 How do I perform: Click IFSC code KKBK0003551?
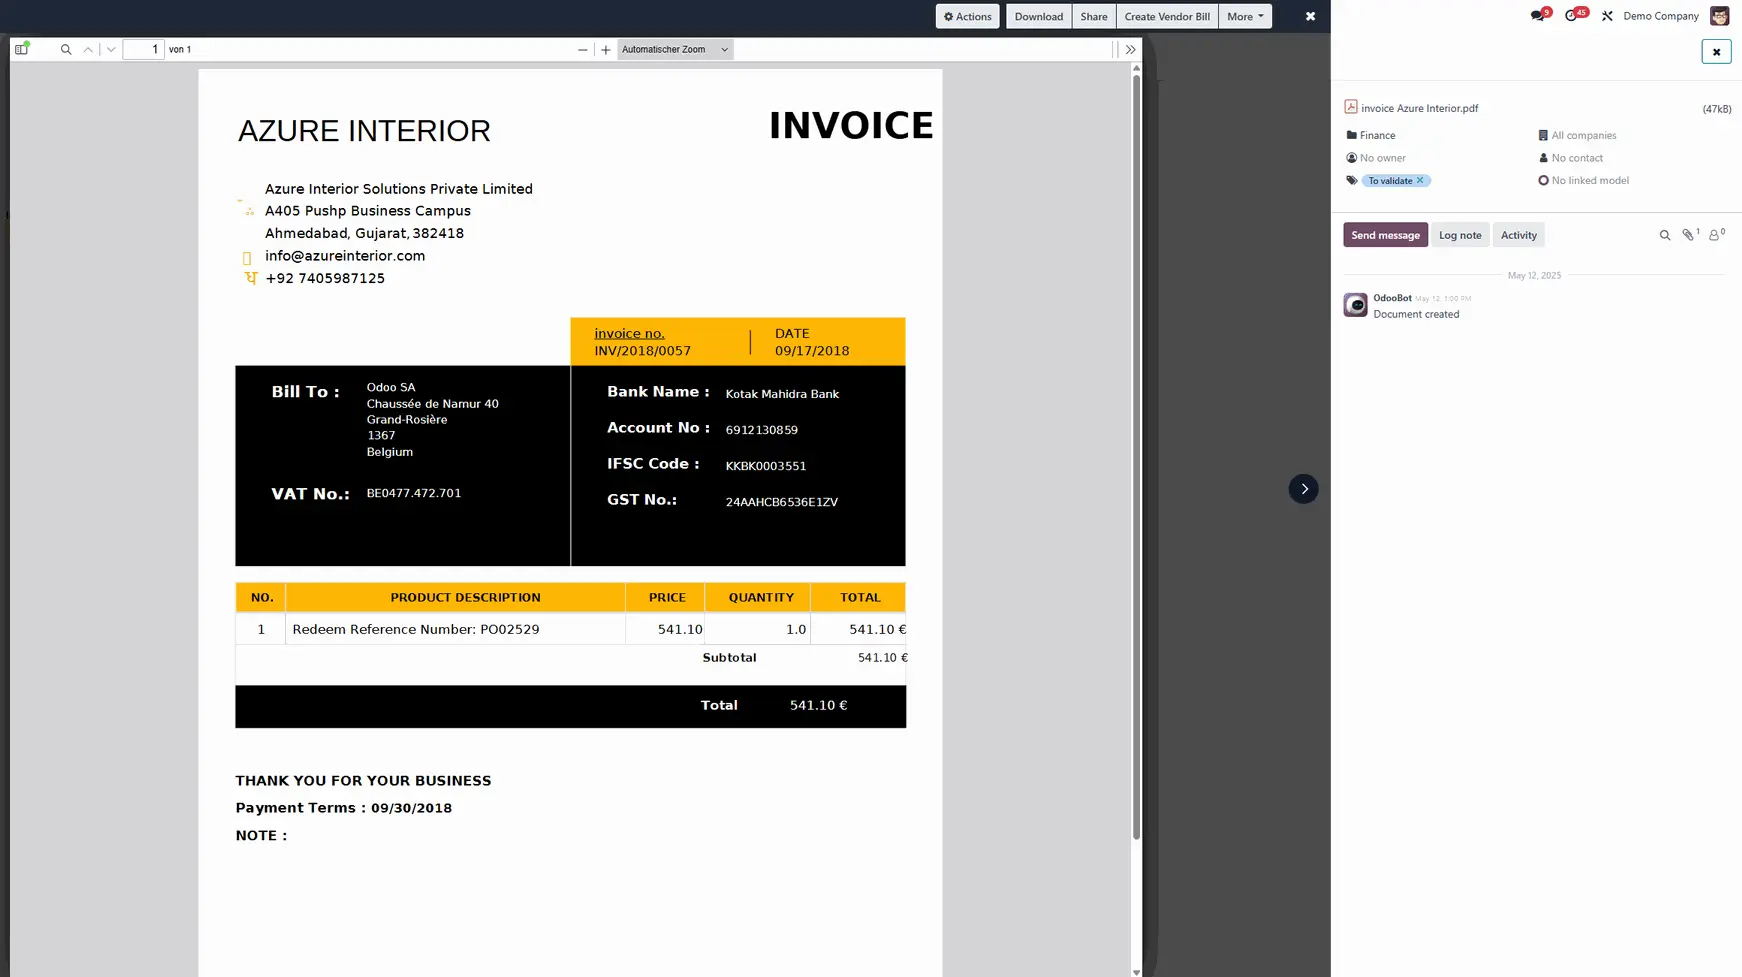[766, 466]
